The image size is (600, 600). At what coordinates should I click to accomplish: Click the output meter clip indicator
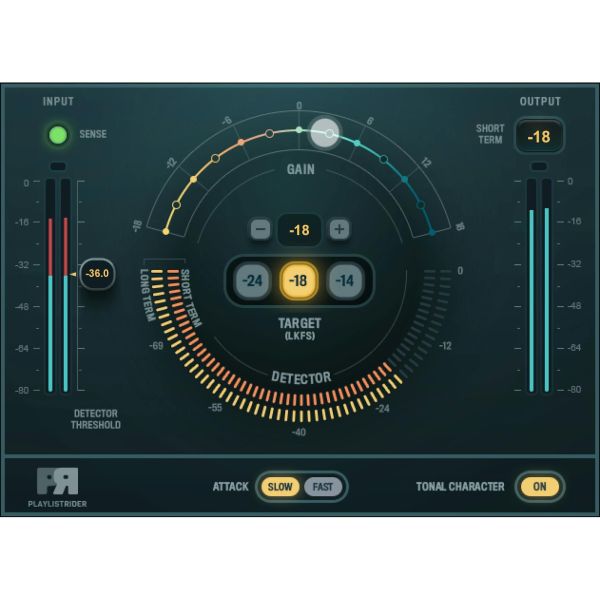point(540,166)
